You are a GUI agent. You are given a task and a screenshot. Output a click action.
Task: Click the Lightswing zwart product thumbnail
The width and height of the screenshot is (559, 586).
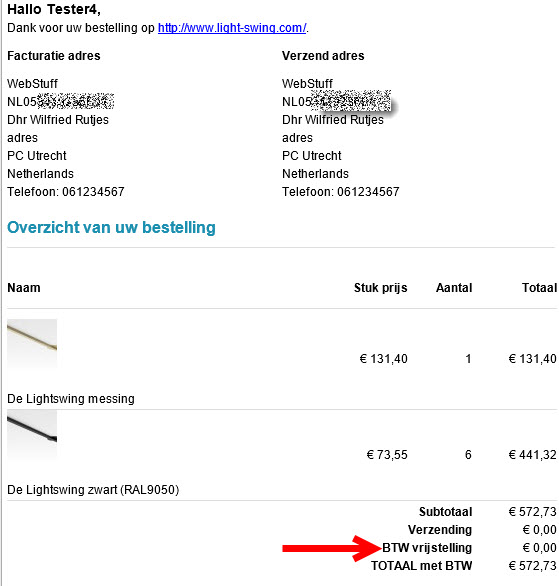(x=32, y=434)
